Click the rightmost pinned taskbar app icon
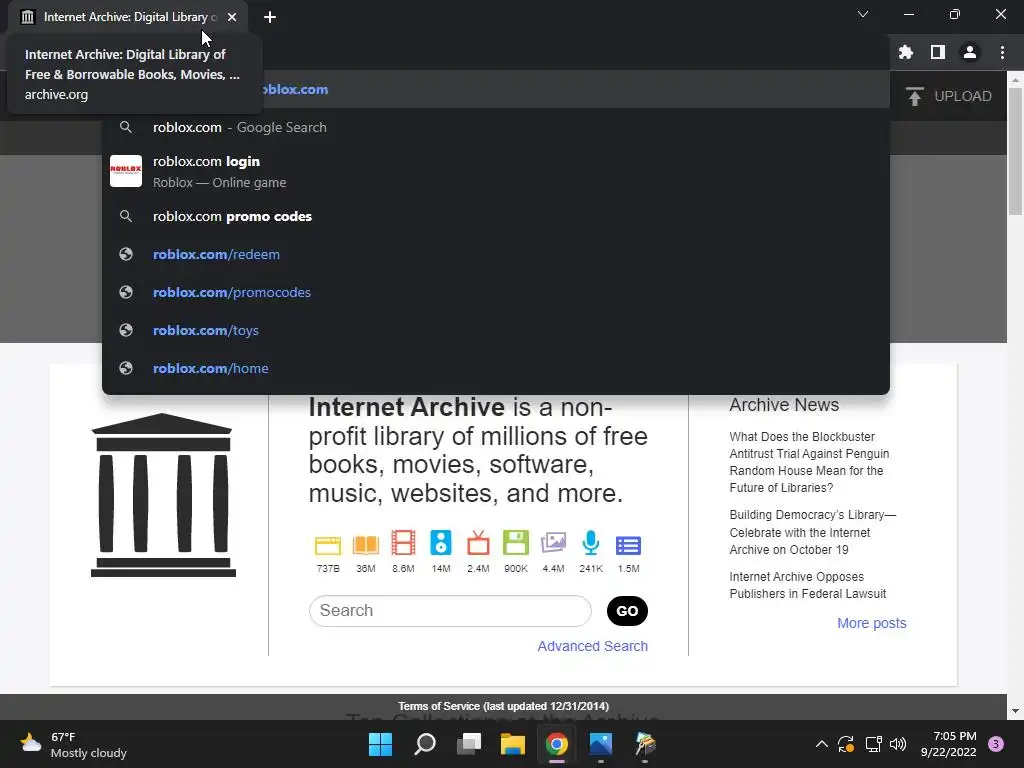Screen dimensions: 1024x768 coord(645,744)
